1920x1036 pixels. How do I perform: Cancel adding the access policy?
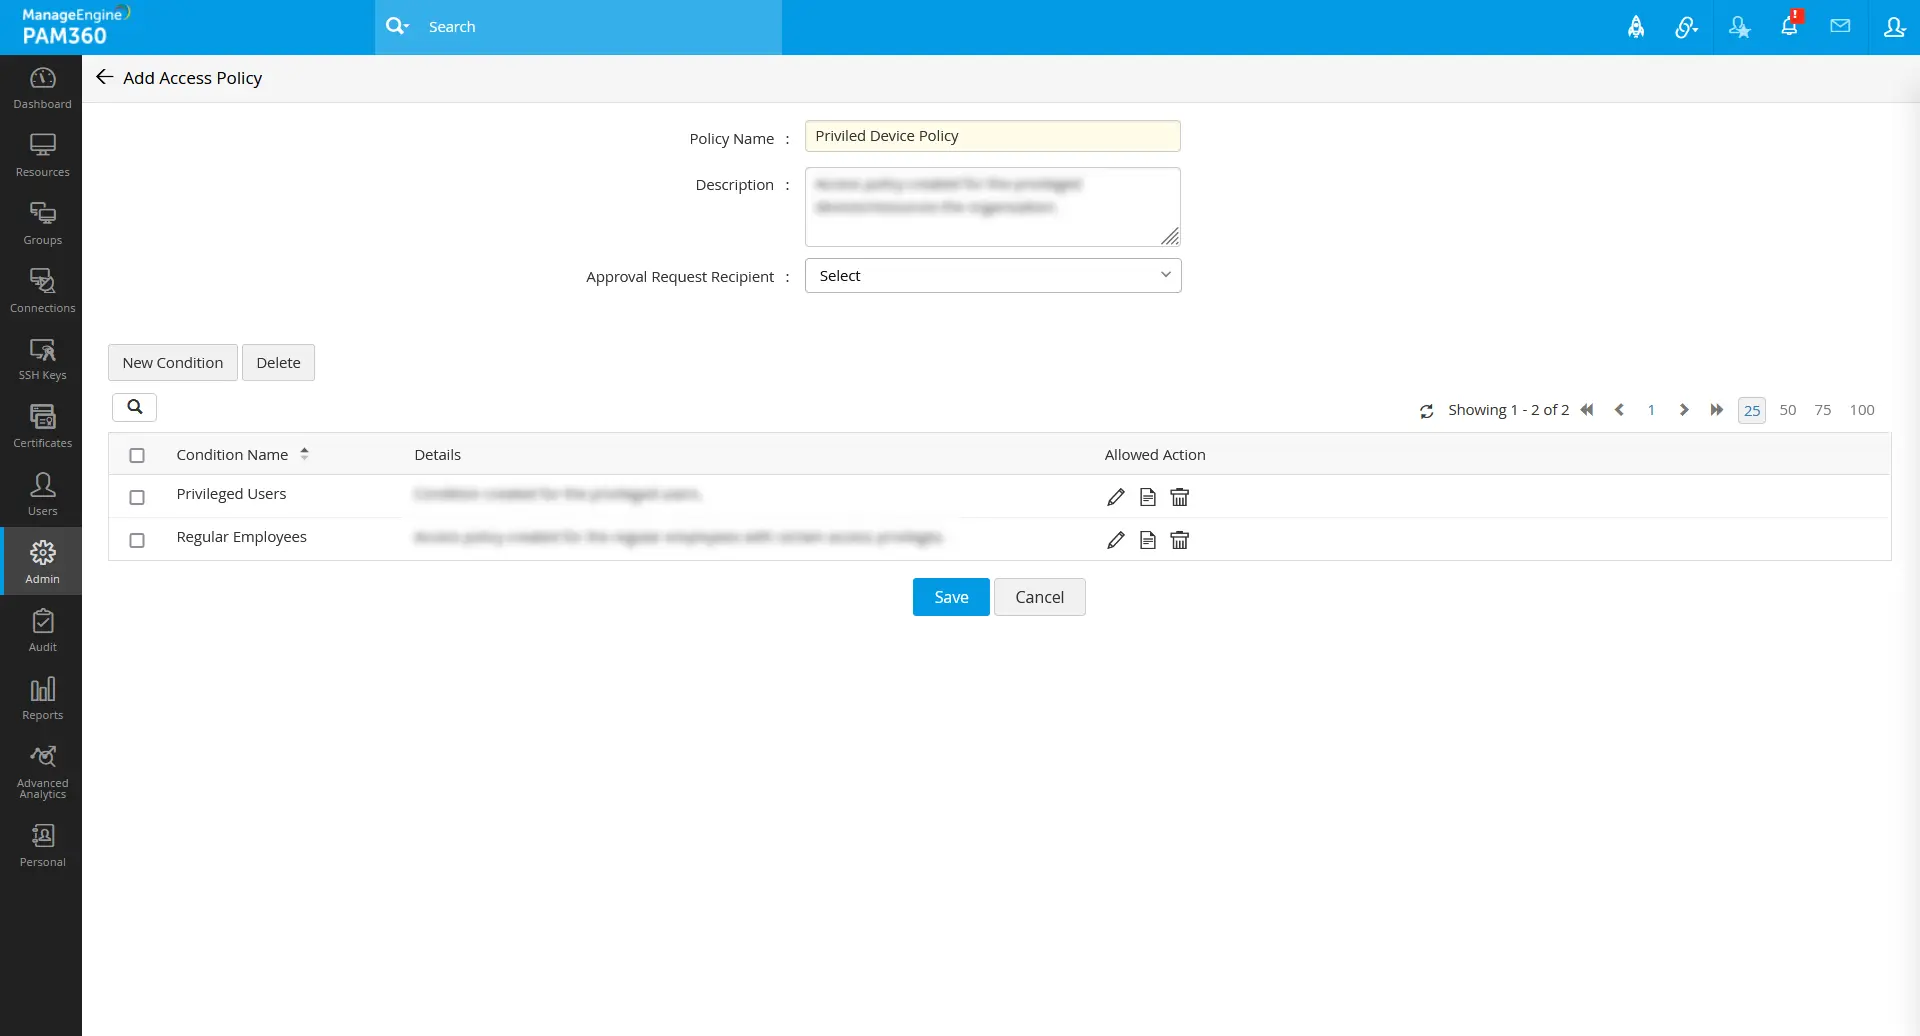1040,597
